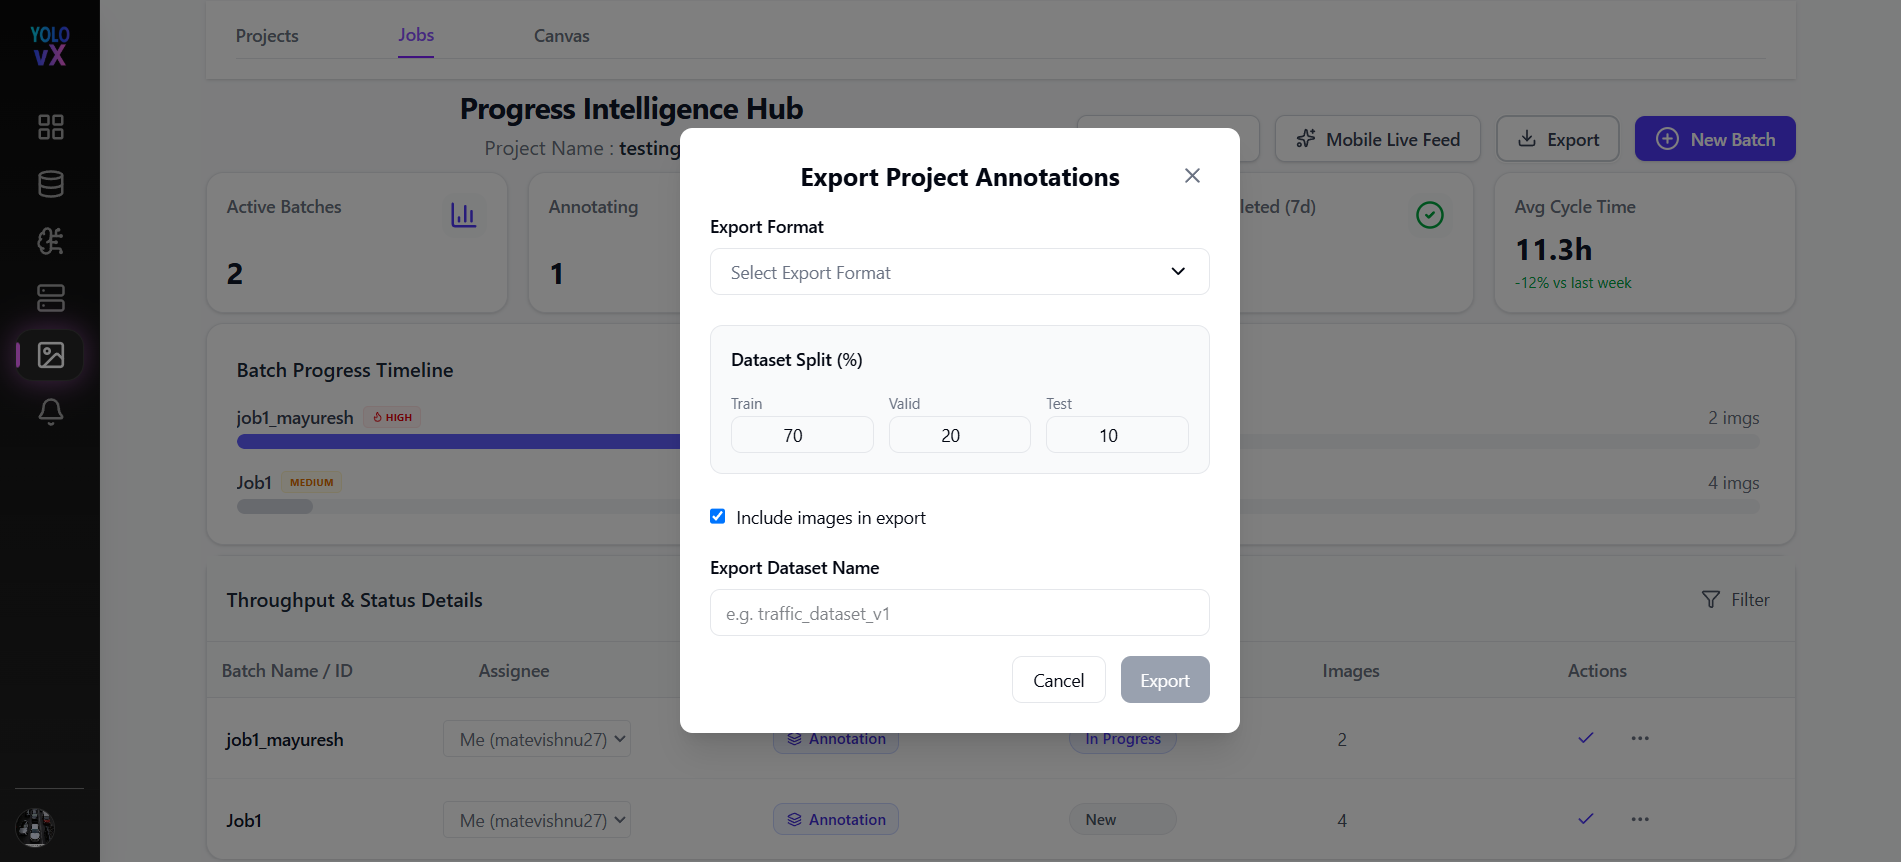Focus the Test split percentage field
Viewport: 1901px width, 862px height.
click(1117, 435)
